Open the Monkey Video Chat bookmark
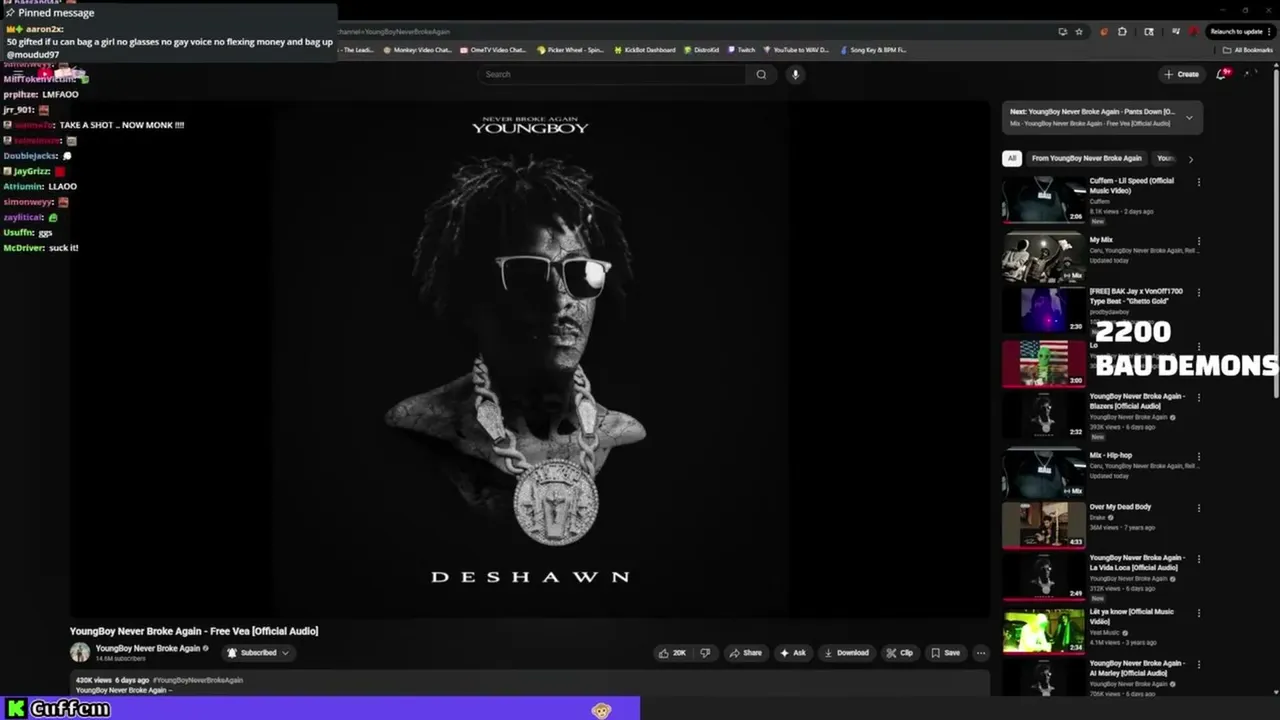This screenshot has height=720, width=1280. click(x=417, y=50)
